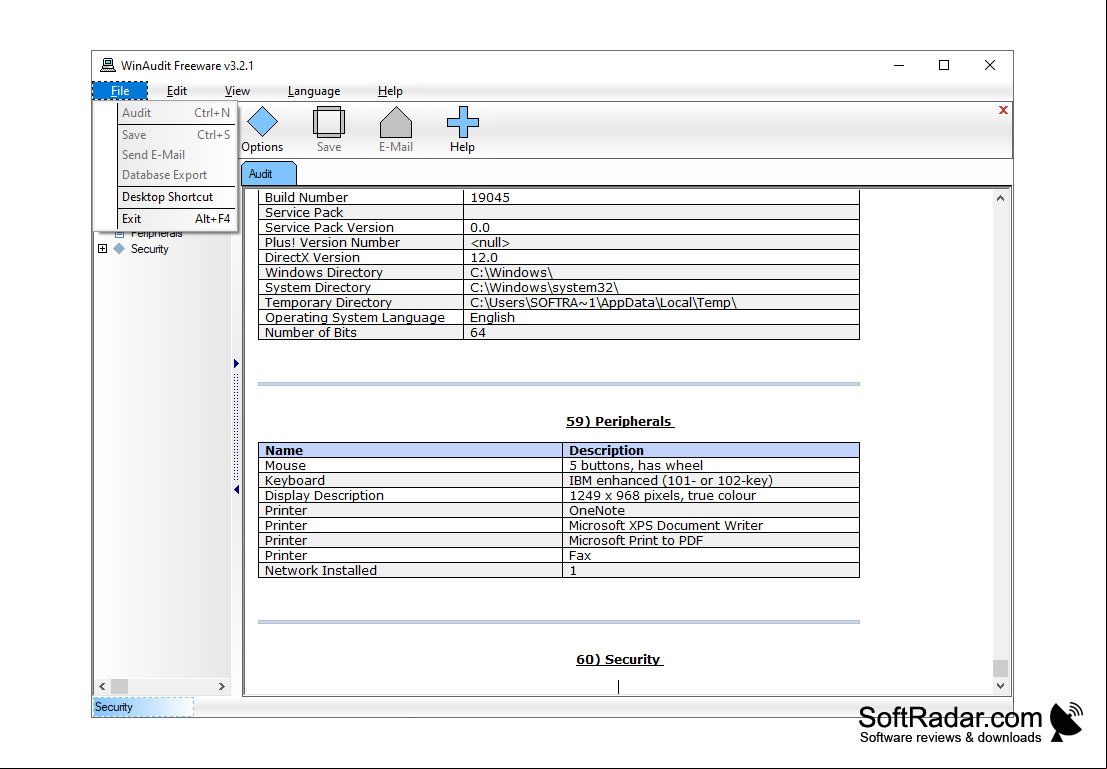Image resolution: width=1107 pixels, height=769 pixels.
Task: Open the Help menu
Action: [x=390, y=91]
